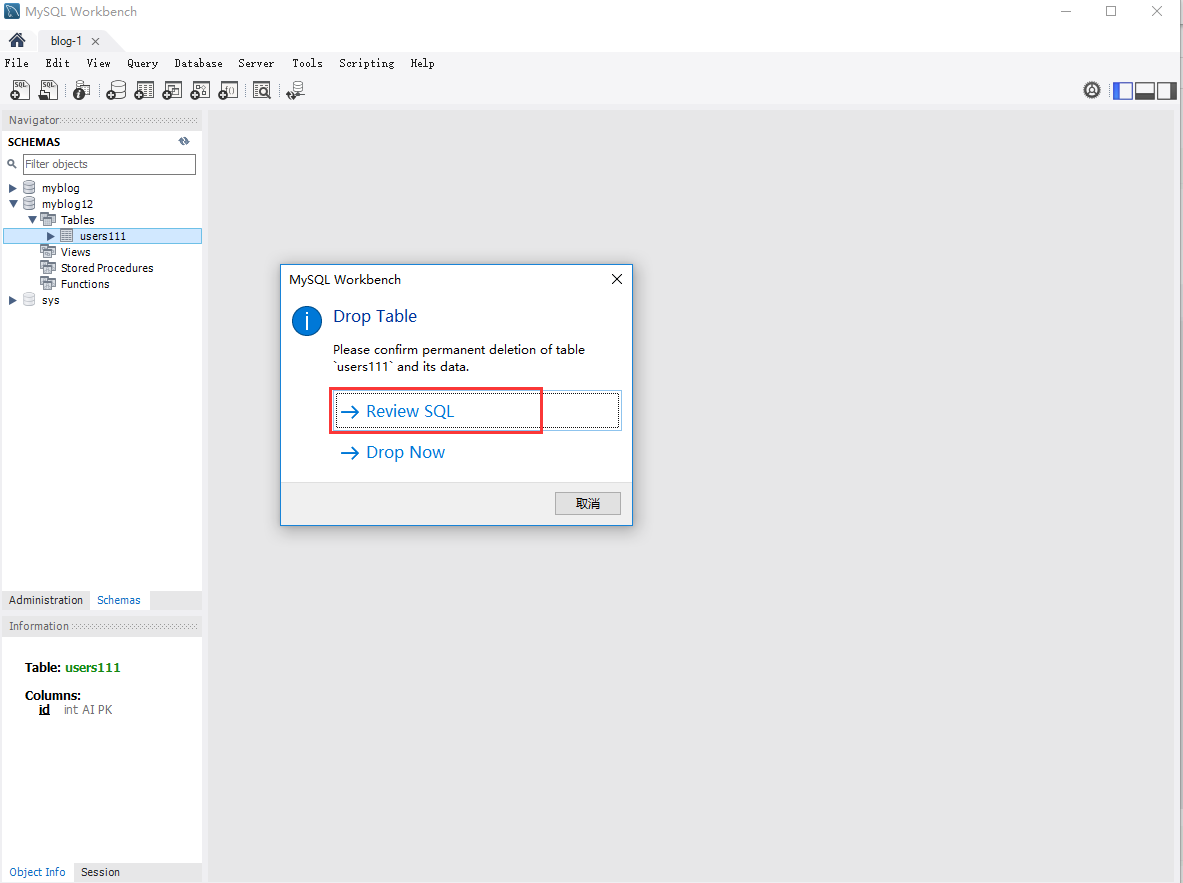Click the sys database icon
Image resolution: width=1183 pixels, height=883 pixels.
click(x=29, y=300)
